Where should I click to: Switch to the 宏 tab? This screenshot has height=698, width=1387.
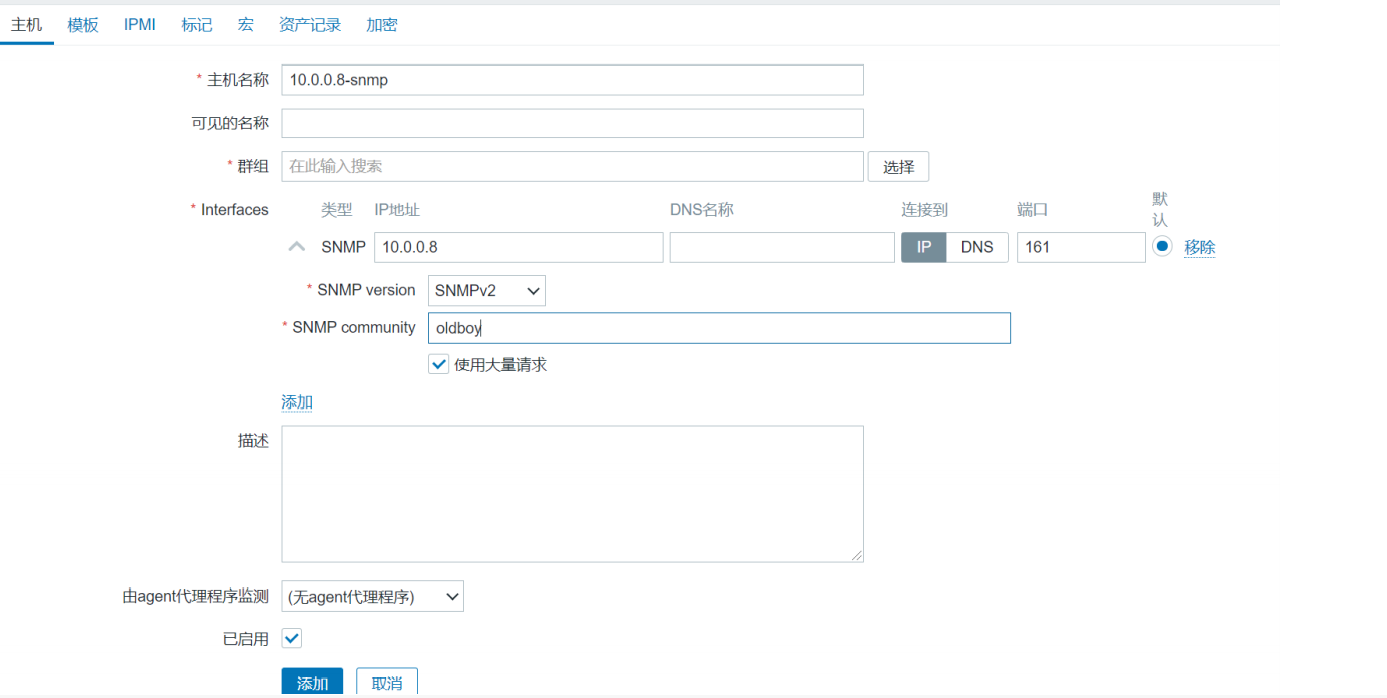tap(246, 25)
